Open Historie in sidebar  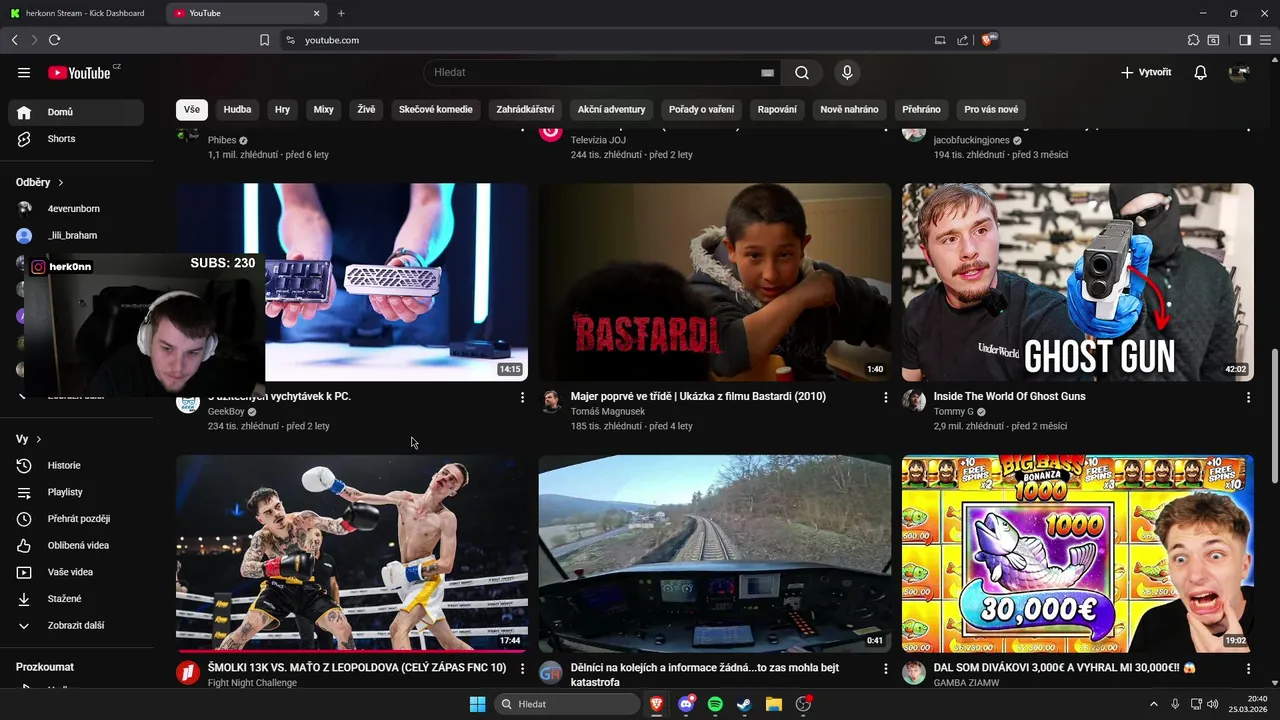pos(76,465)
